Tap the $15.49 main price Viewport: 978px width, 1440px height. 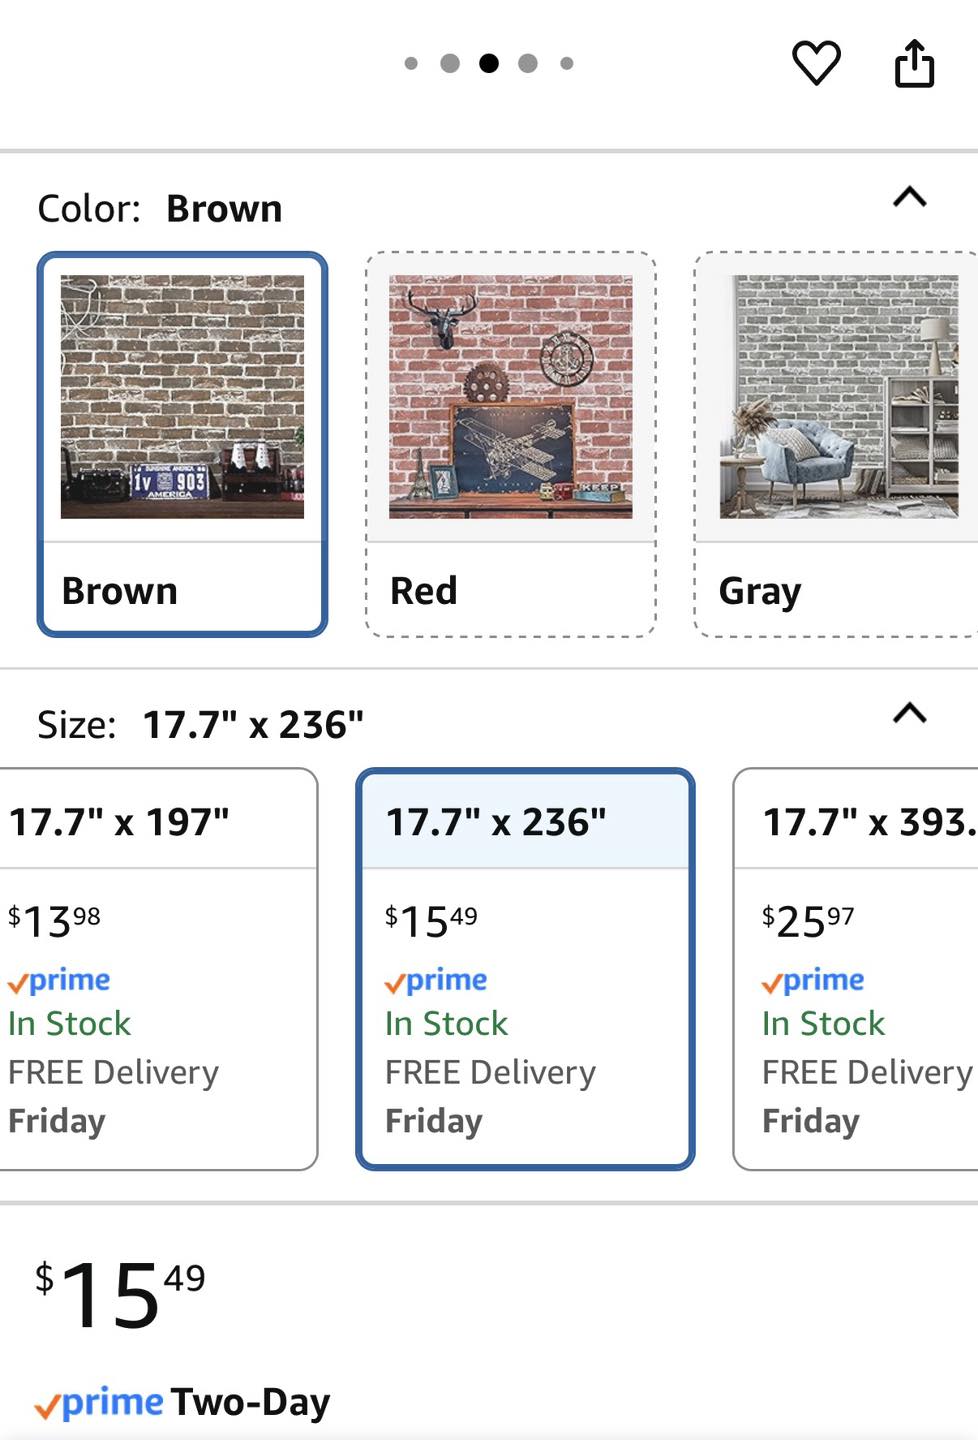pos(120,1294)
